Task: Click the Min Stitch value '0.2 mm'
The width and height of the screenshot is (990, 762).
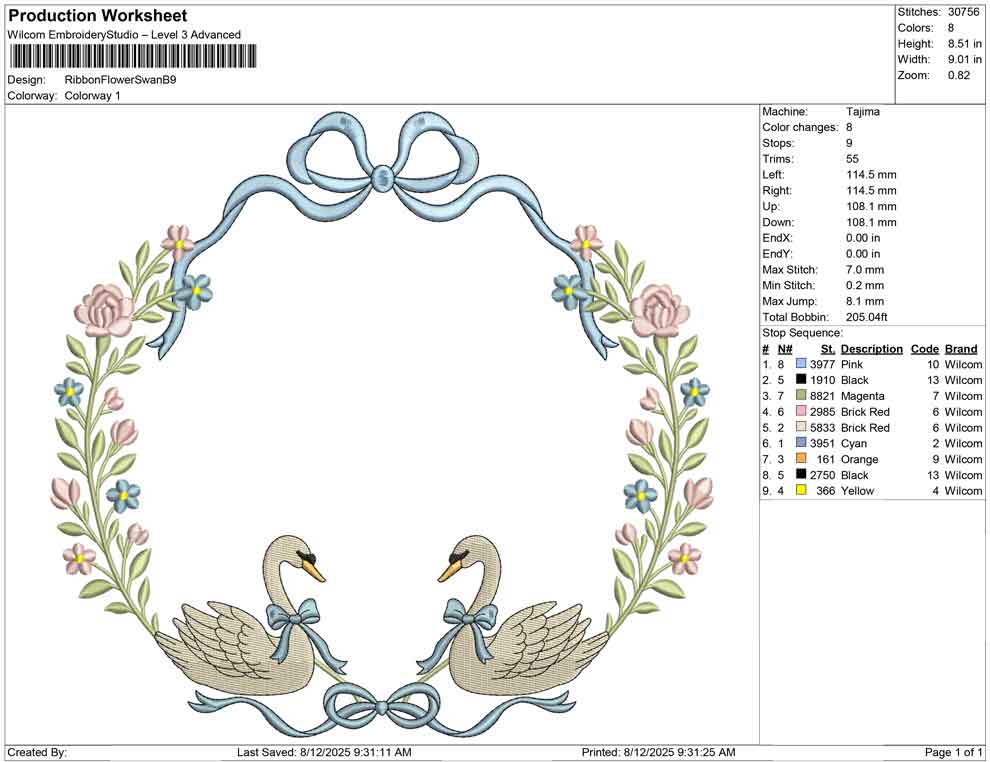Action: [865, 285]
